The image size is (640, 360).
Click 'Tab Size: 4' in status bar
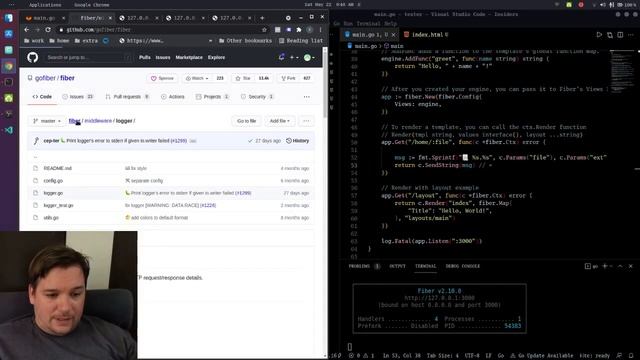coord(443,356)
